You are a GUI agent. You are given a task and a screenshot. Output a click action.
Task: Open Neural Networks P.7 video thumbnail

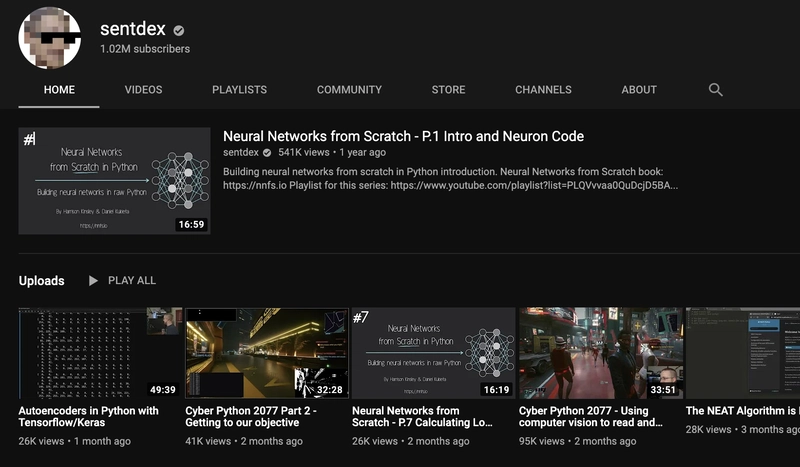pyautogui.click(x=434, y=353)
